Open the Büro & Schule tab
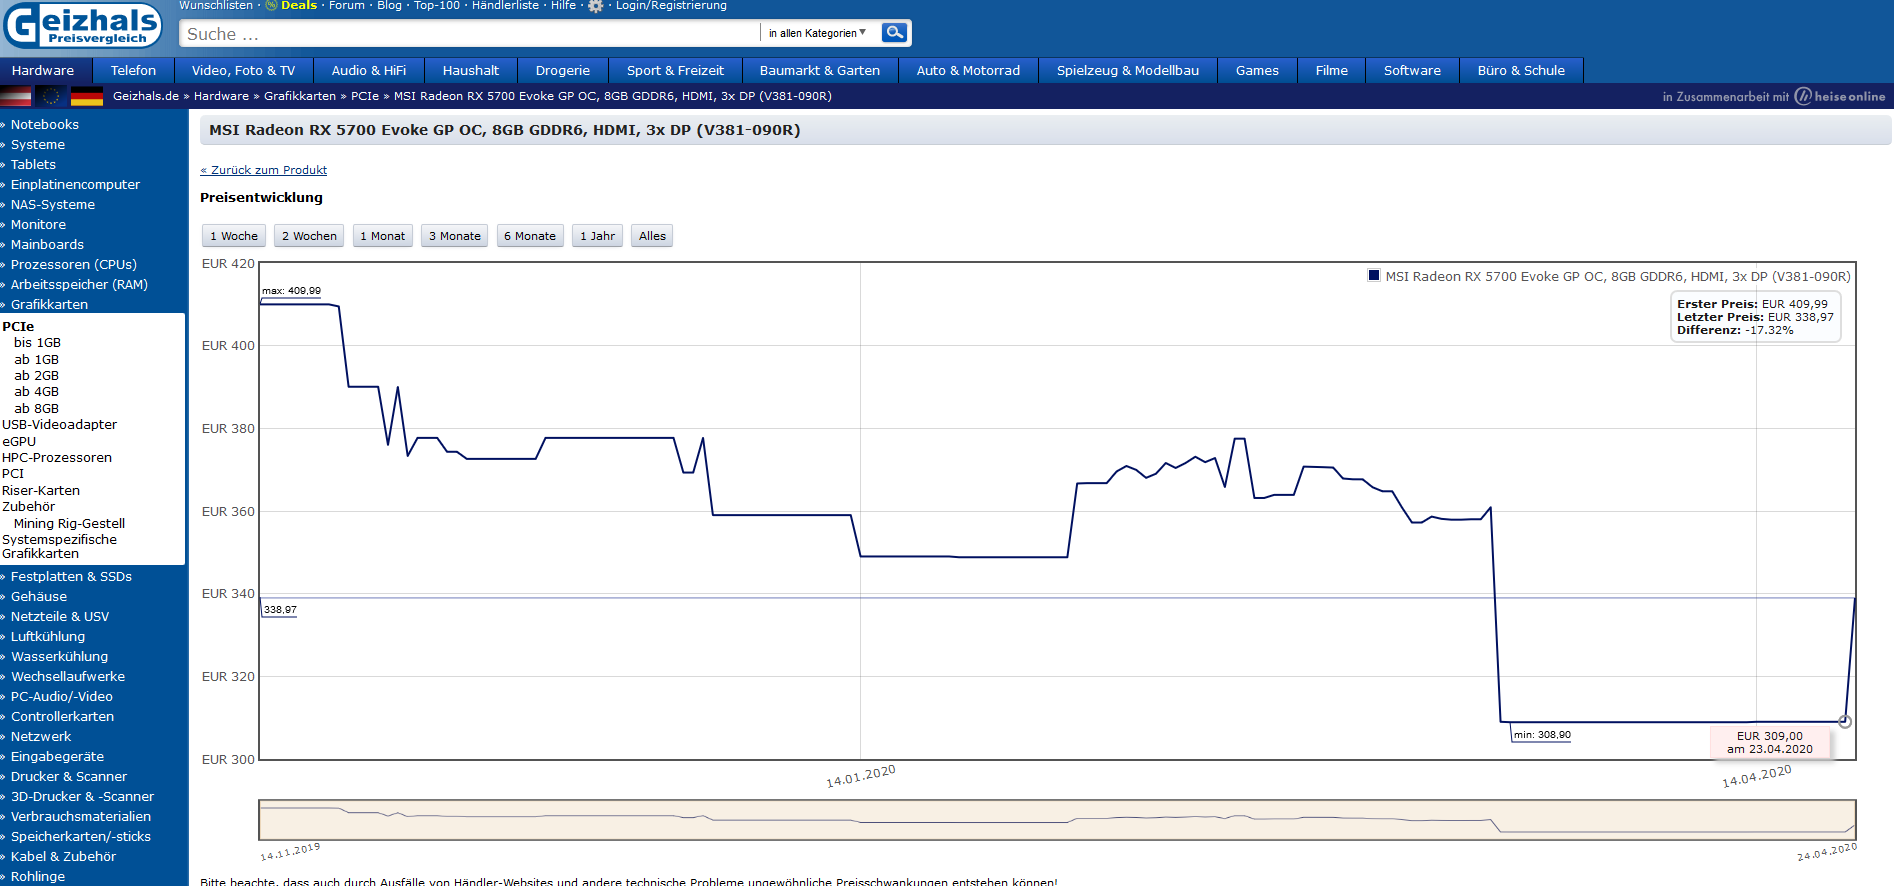 1521,70
